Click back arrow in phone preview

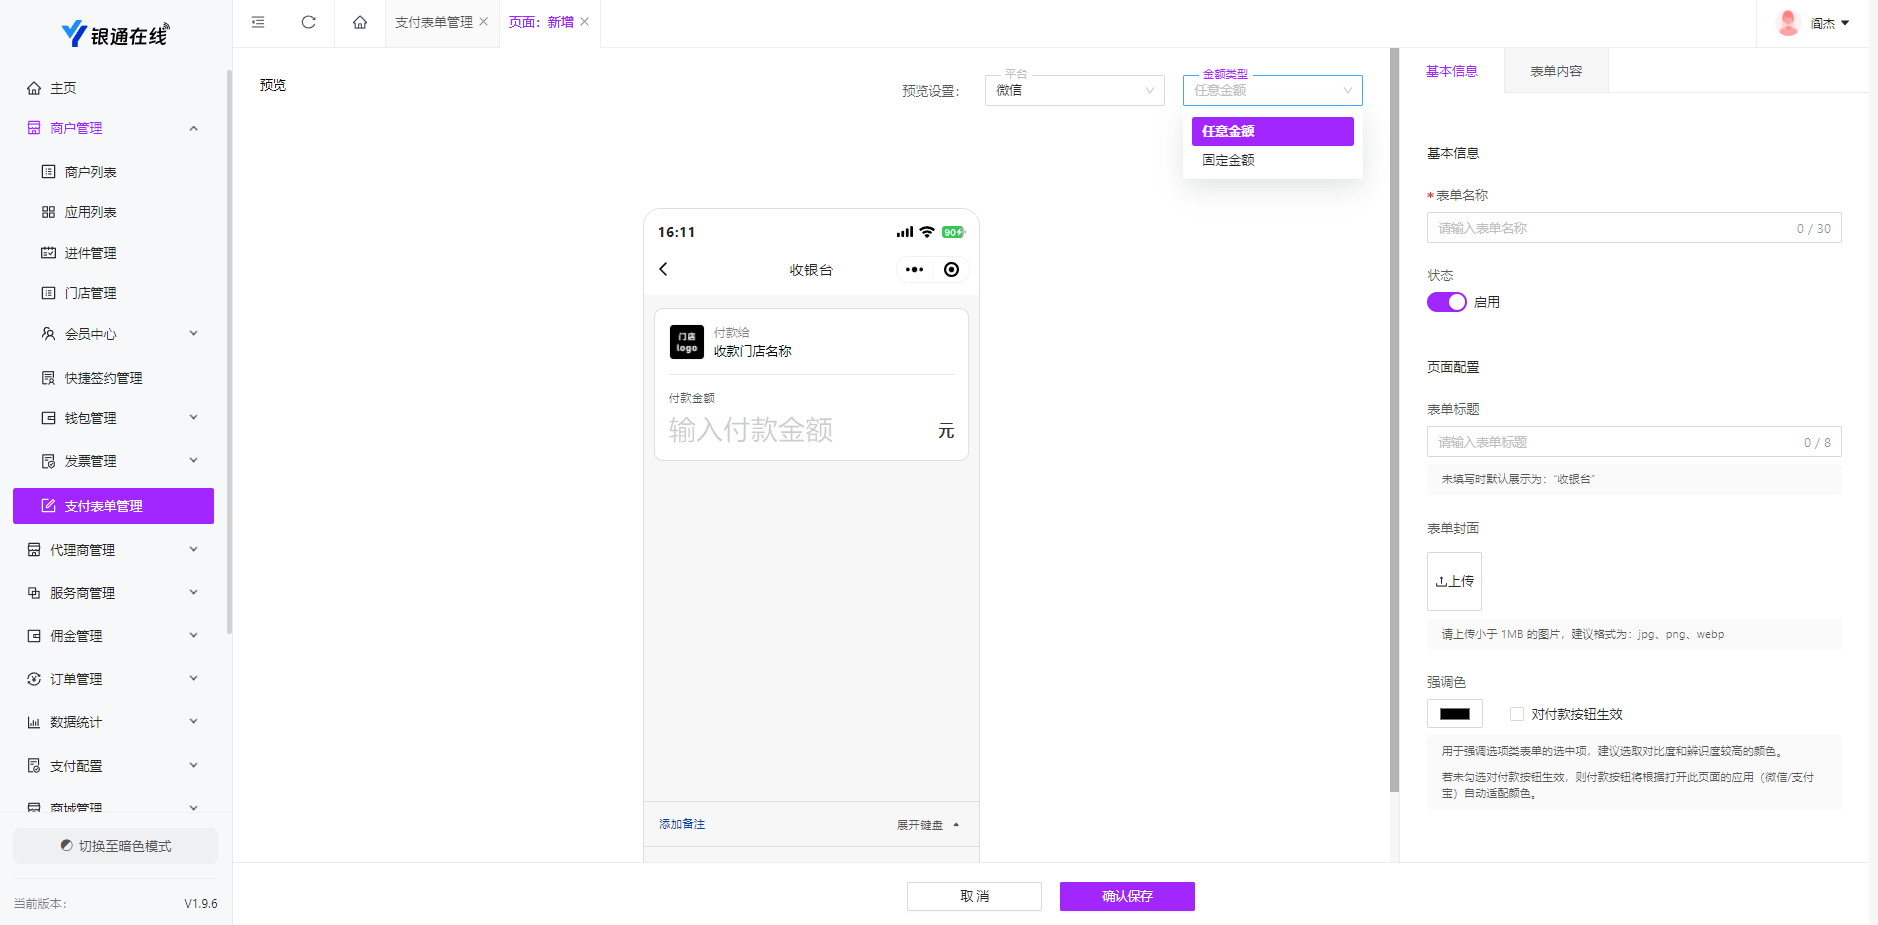663,269
